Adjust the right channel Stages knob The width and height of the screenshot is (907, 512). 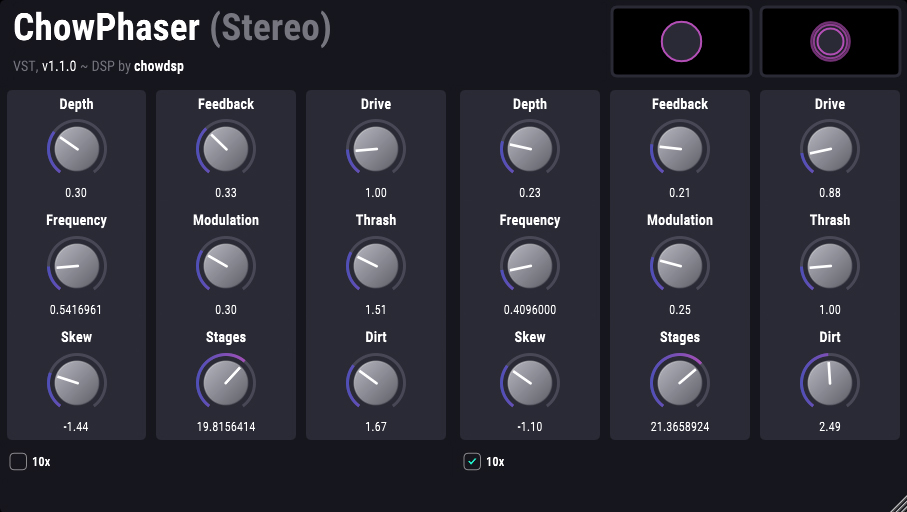tap(680, 382)
